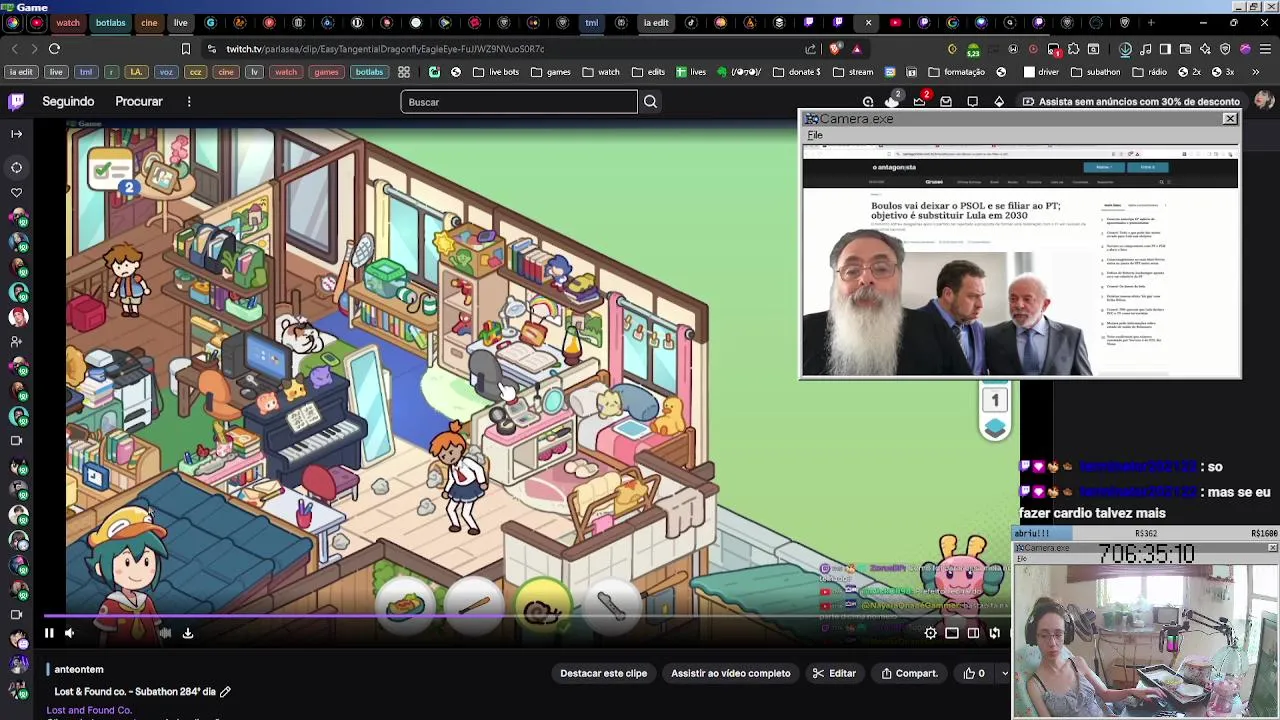Open subathon bookmarks folder
This screenshot has height=720, width=1280.
tap(1095, 72)
